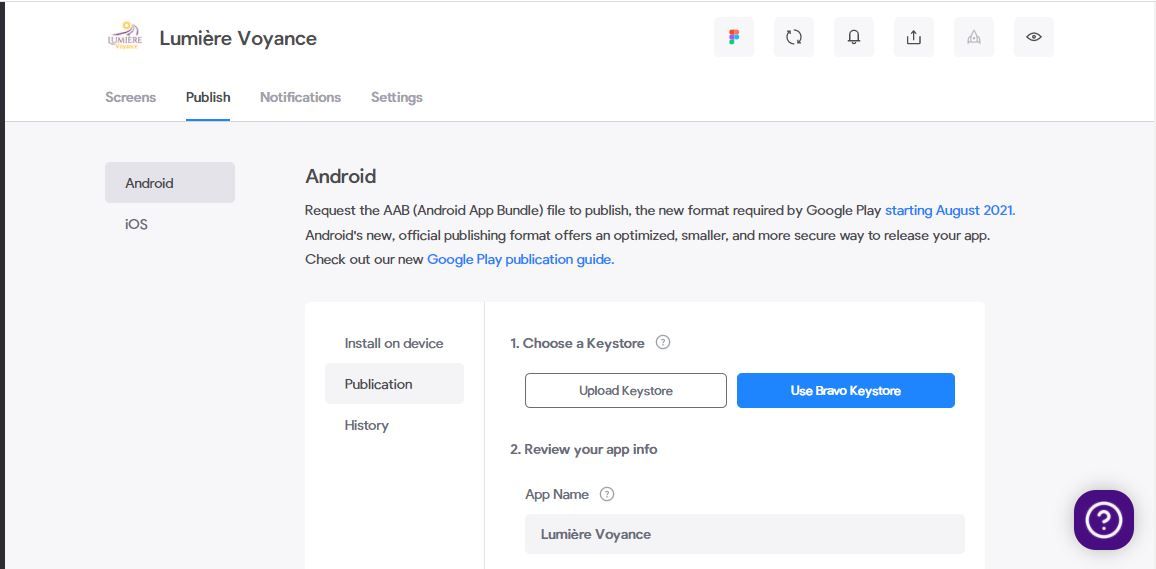Click the rocket publish icon
Viewport: 1156px width, 569px height.
coord(973,37)
